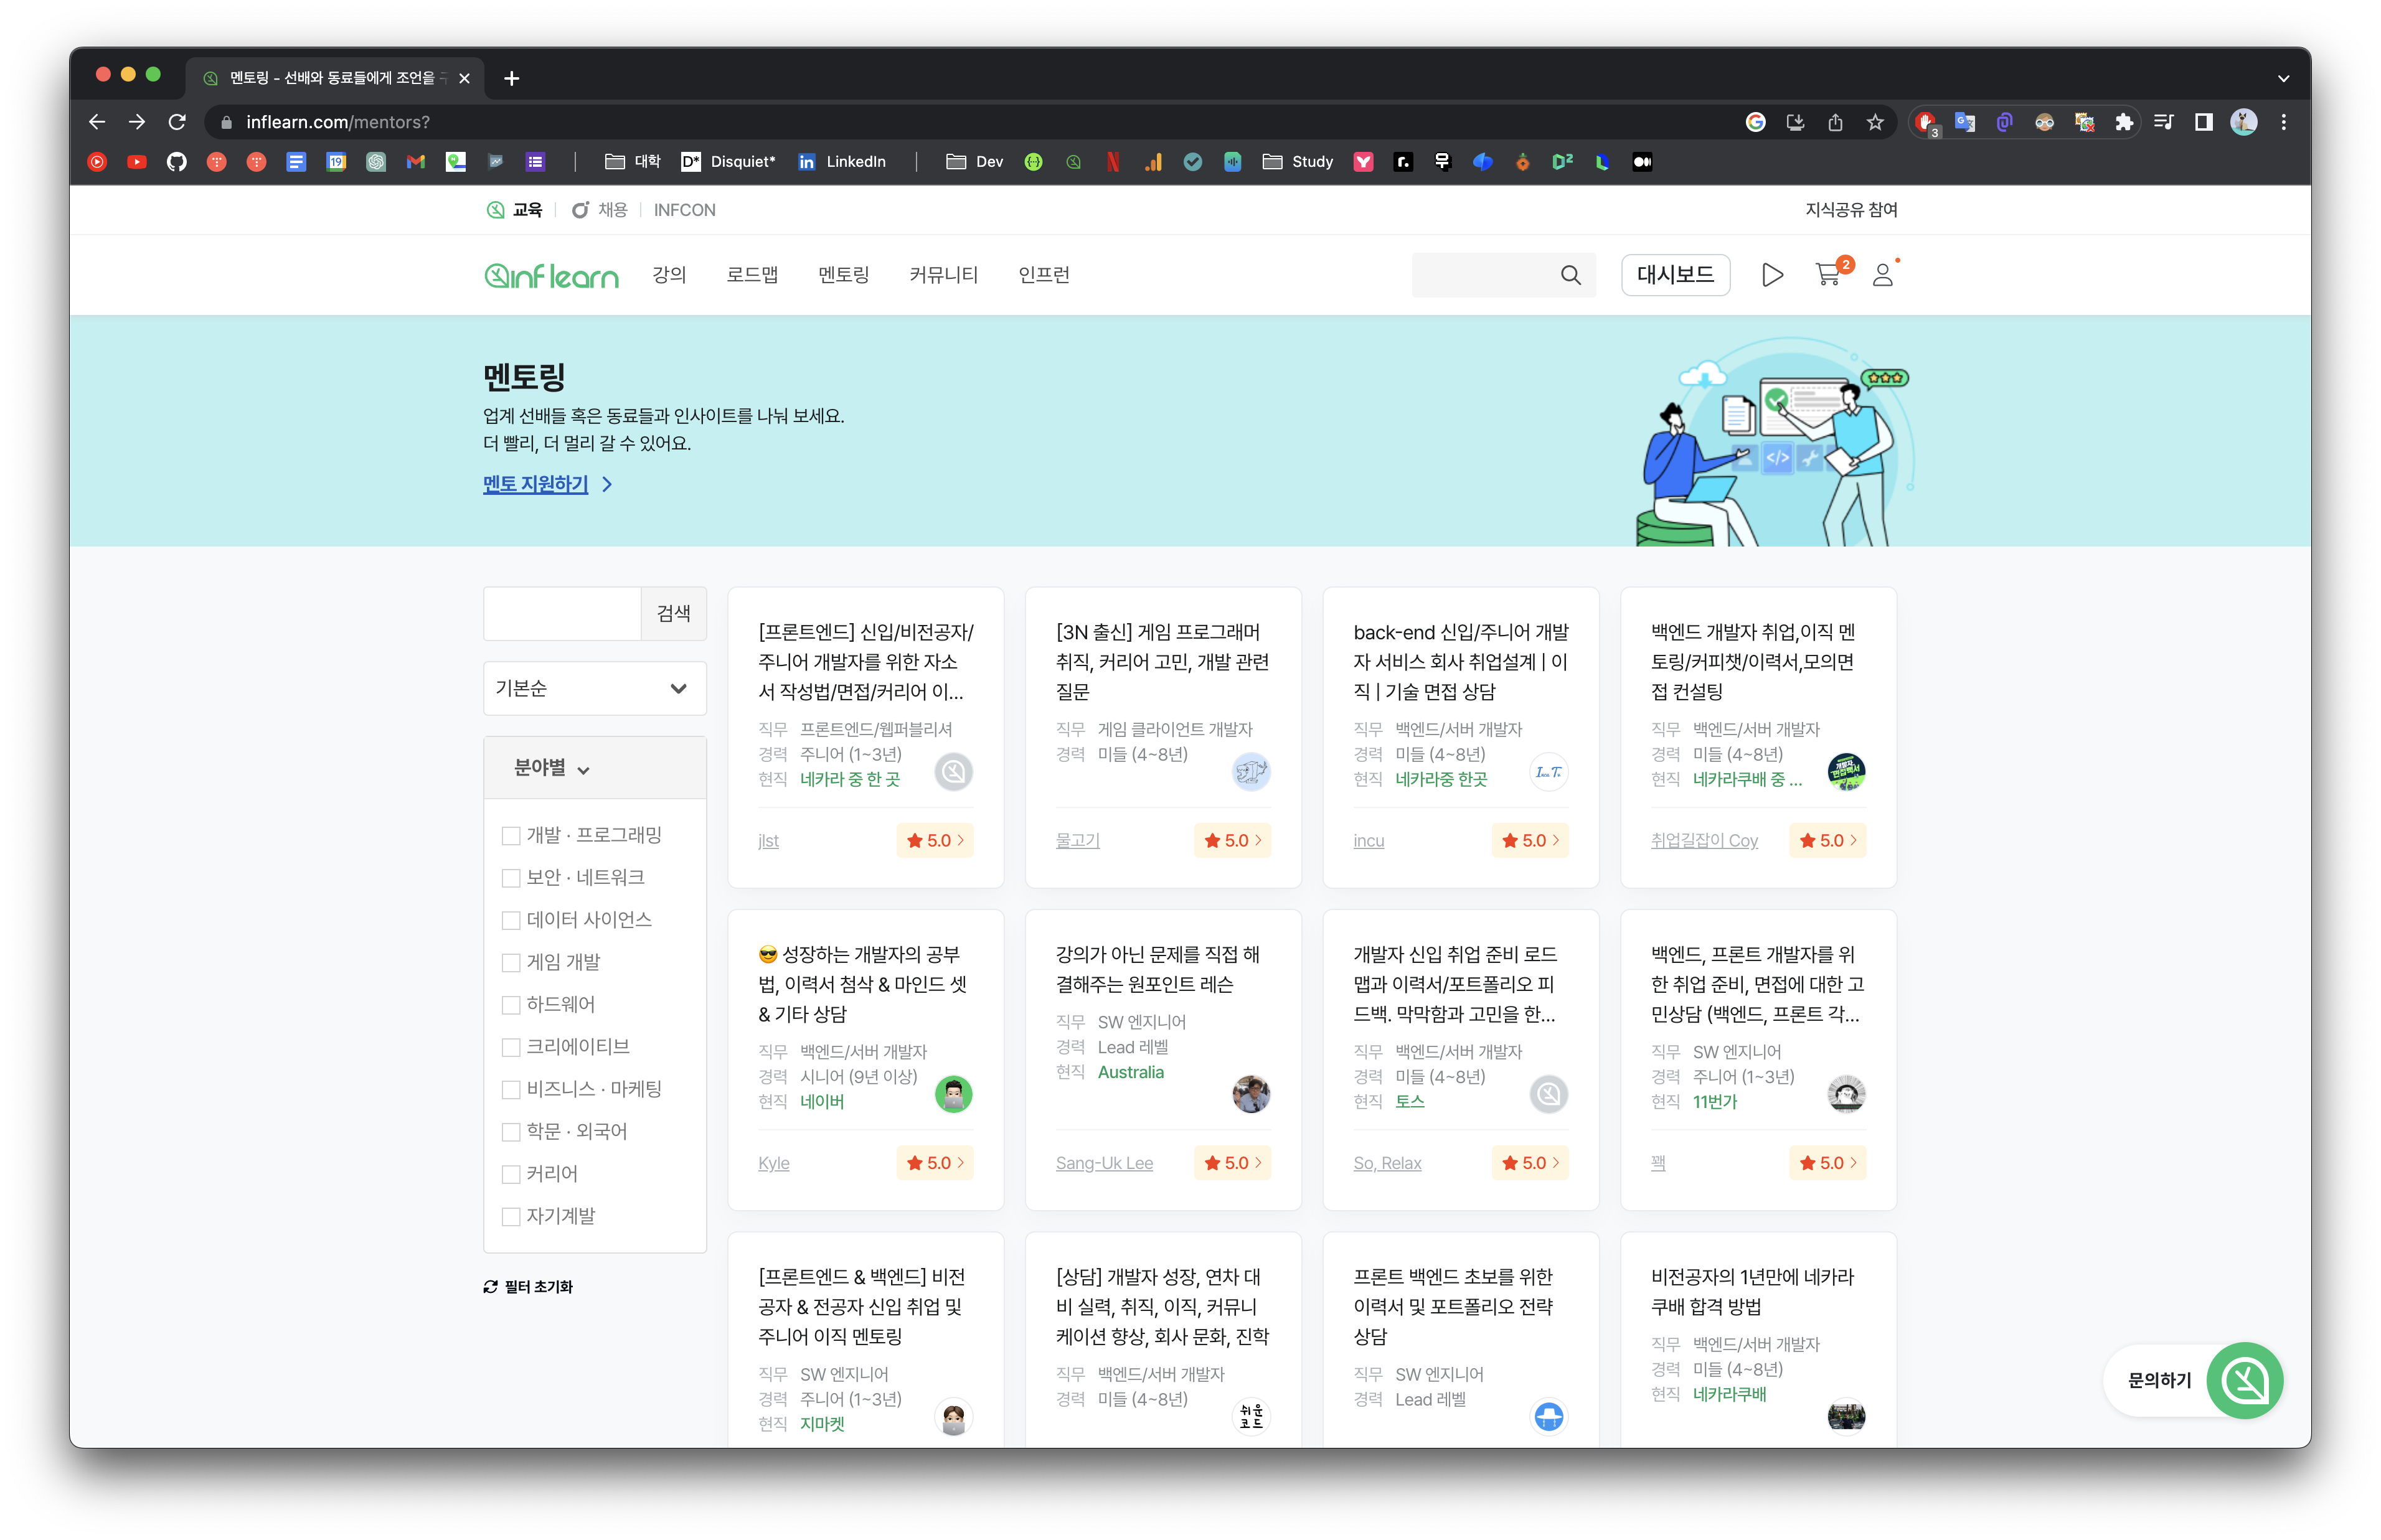Click the magnifier search icon in header
2381x1540 pixels.
point(1570,275)
